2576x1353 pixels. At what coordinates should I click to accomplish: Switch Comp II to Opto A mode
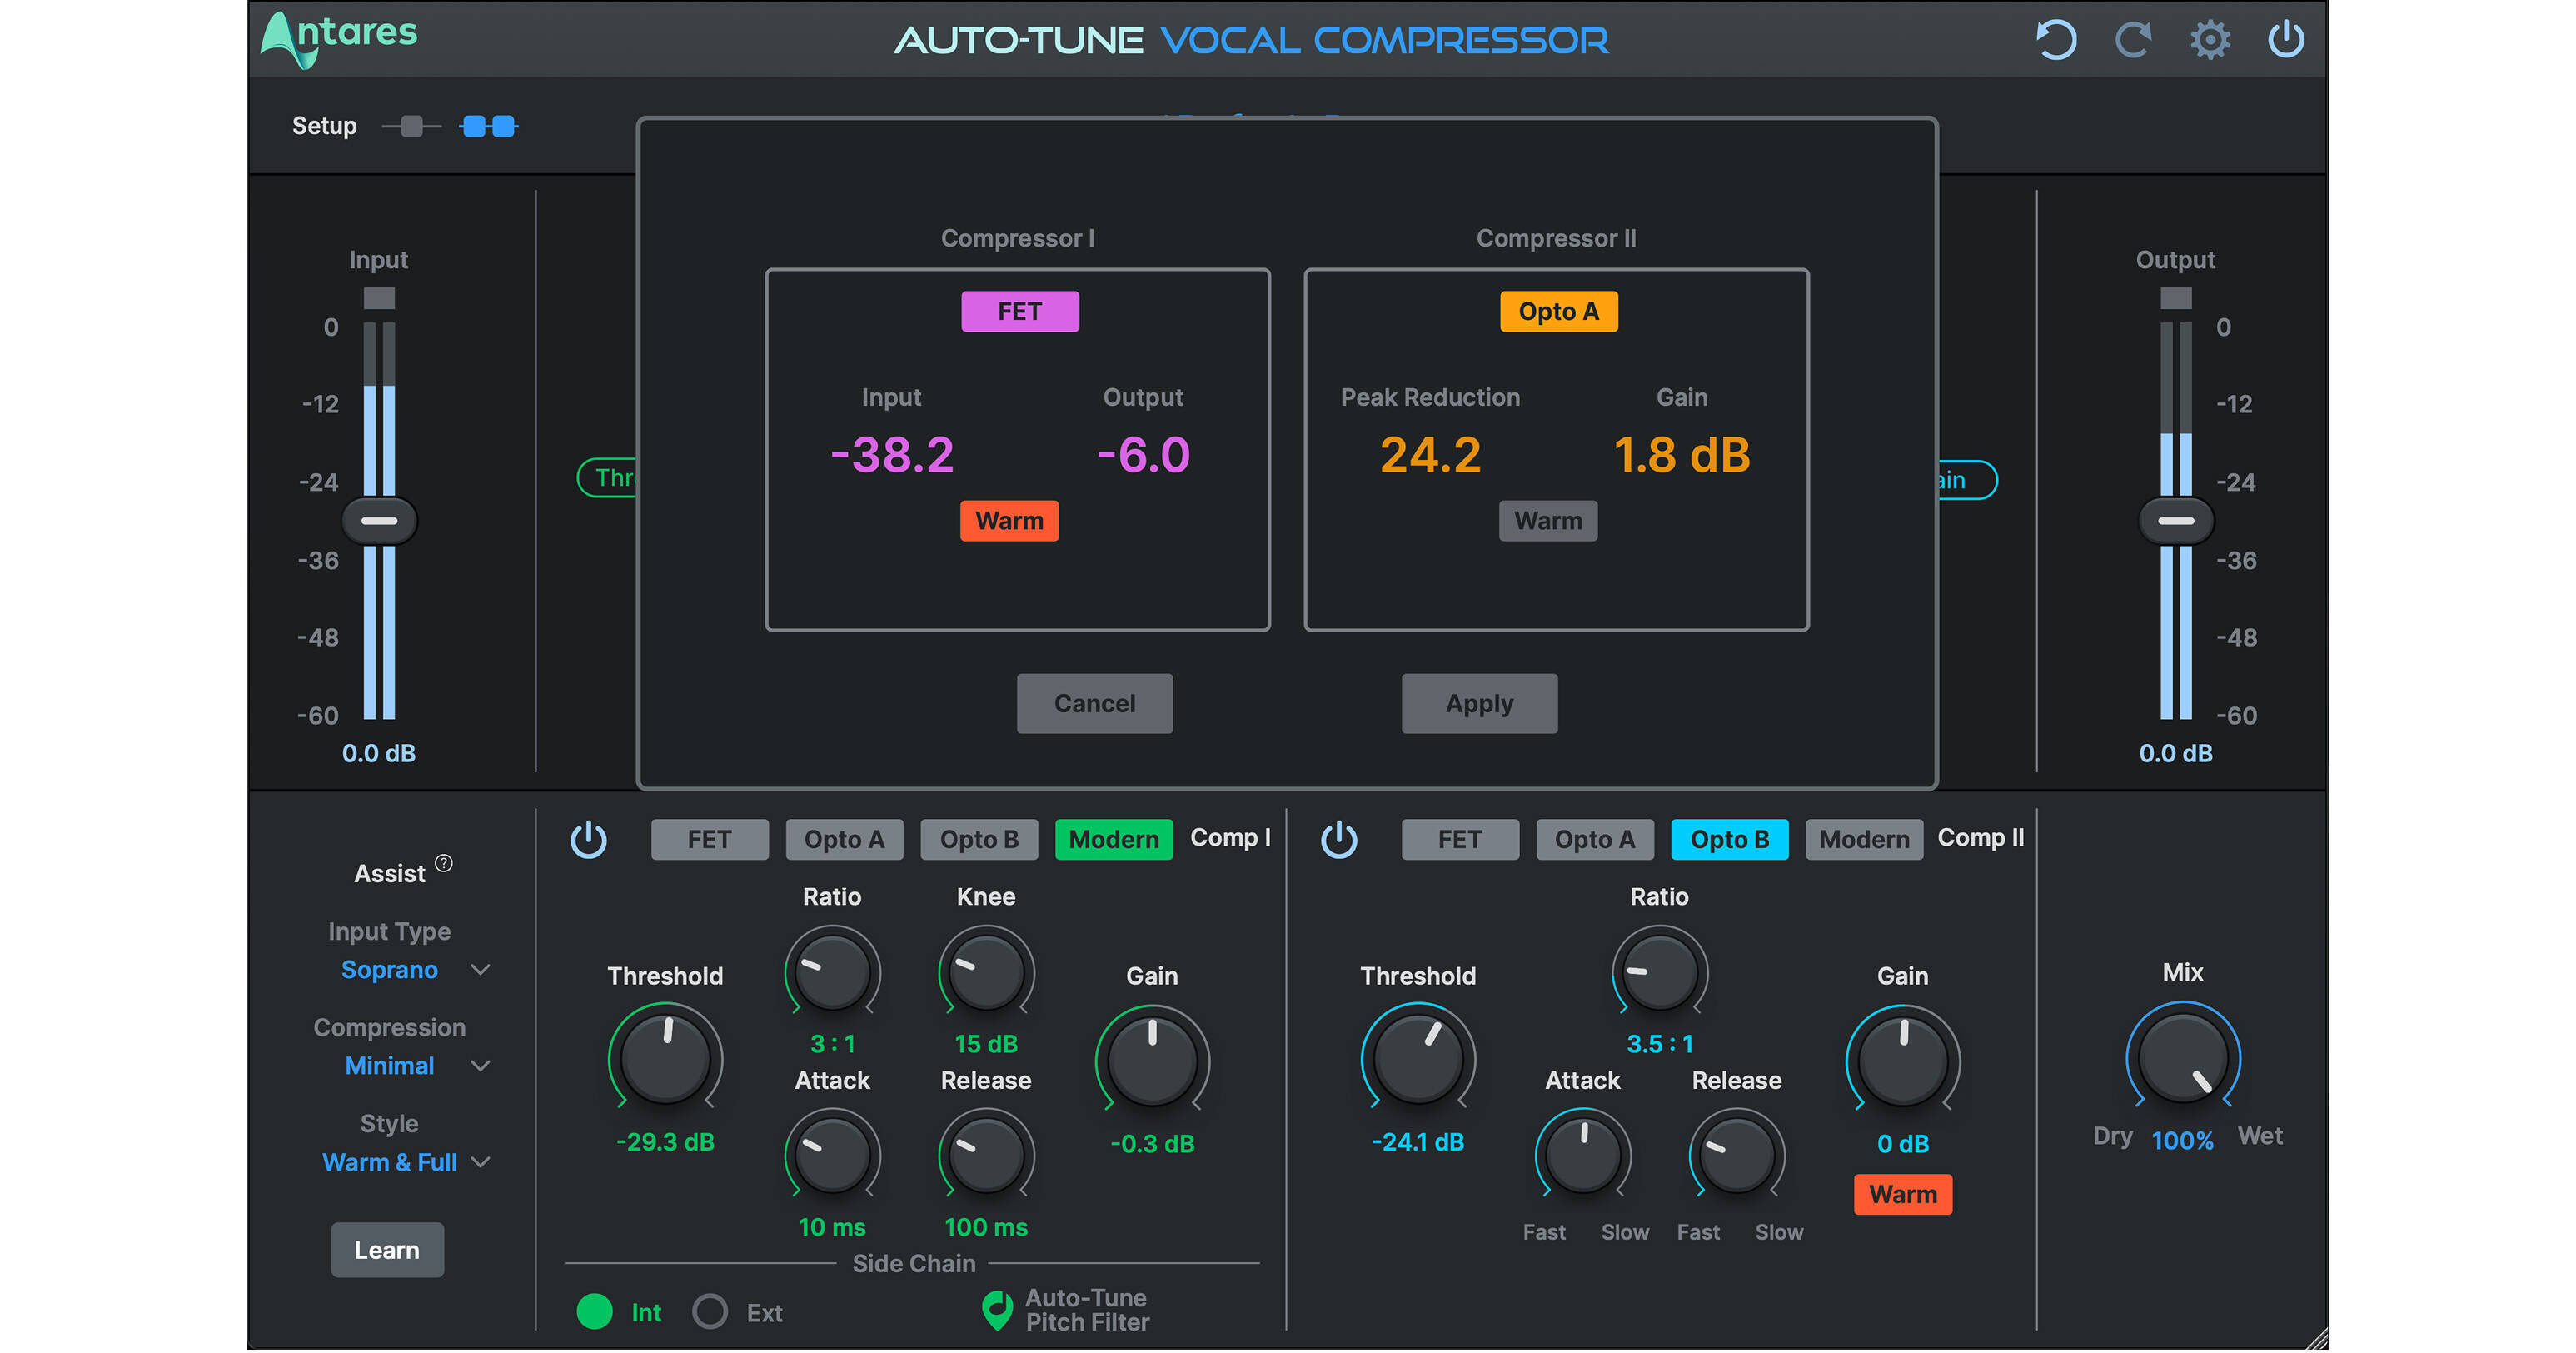[x=1594, y=839]
